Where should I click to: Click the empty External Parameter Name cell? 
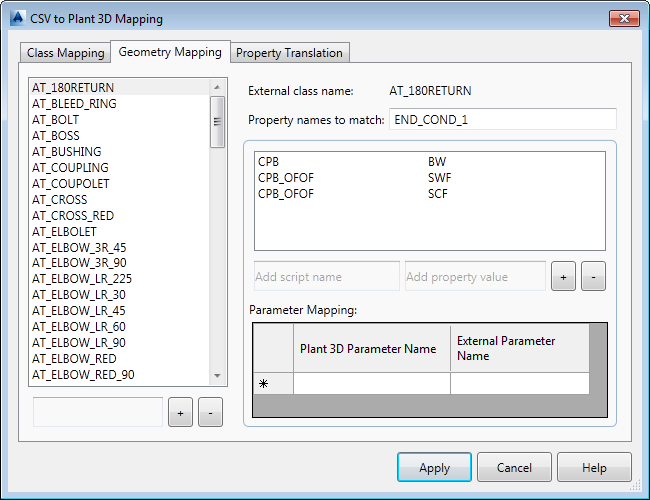519,383
